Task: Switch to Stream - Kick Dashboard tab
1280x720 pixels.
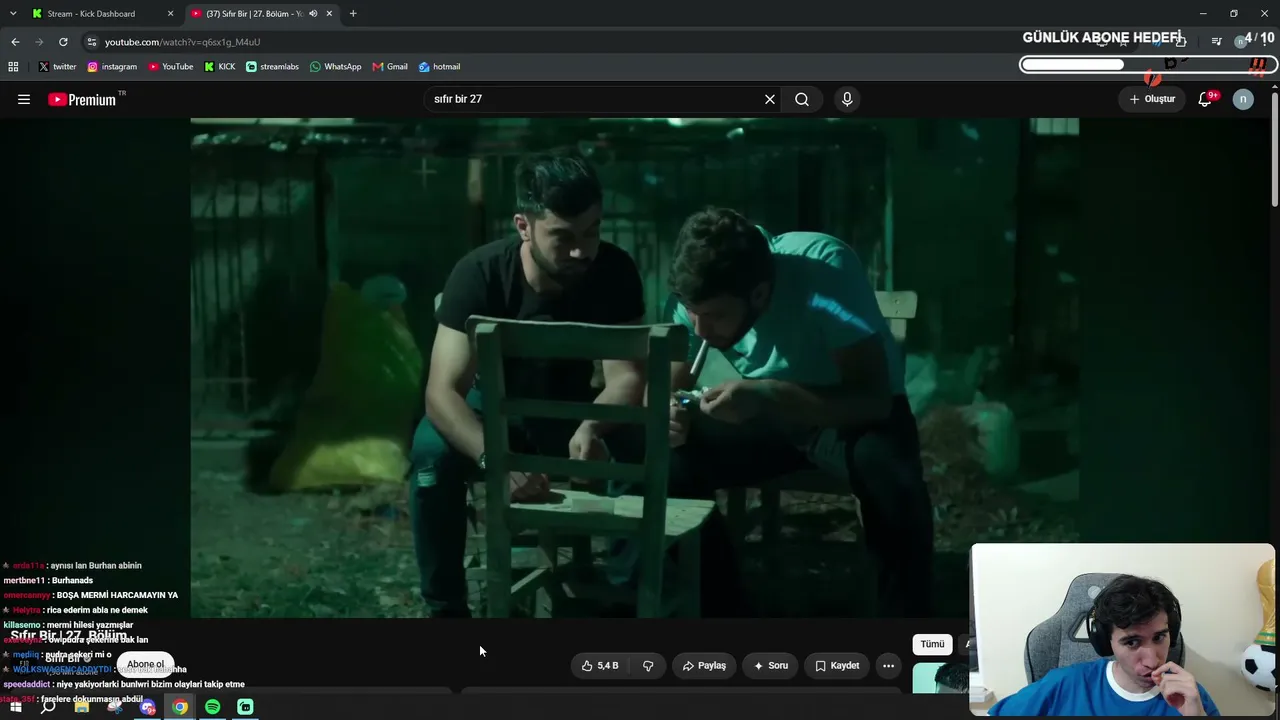Action: 103,14
